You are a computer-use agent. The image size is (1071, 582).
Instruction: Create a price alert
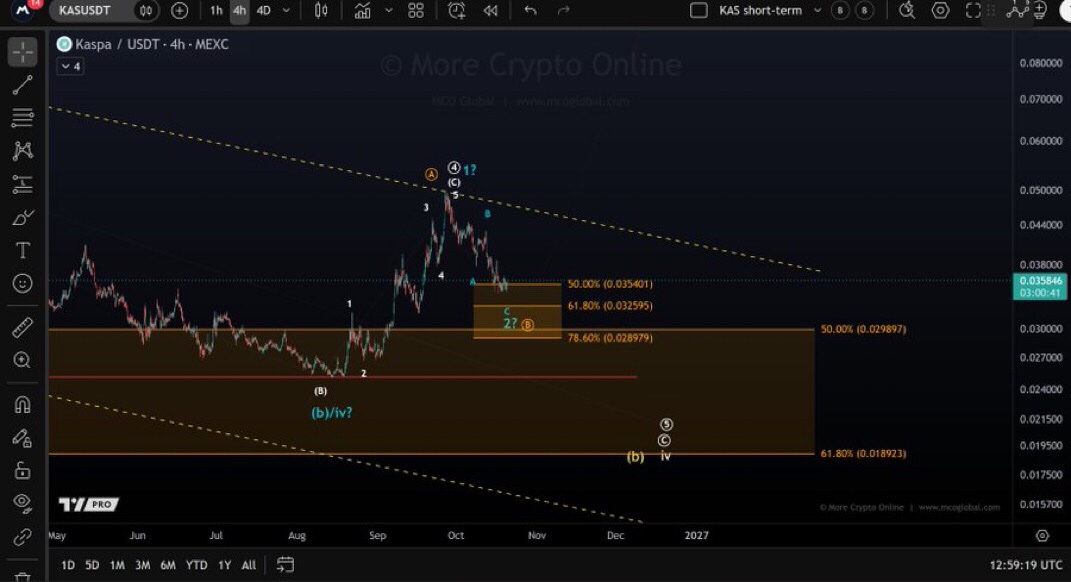(456, 10)
